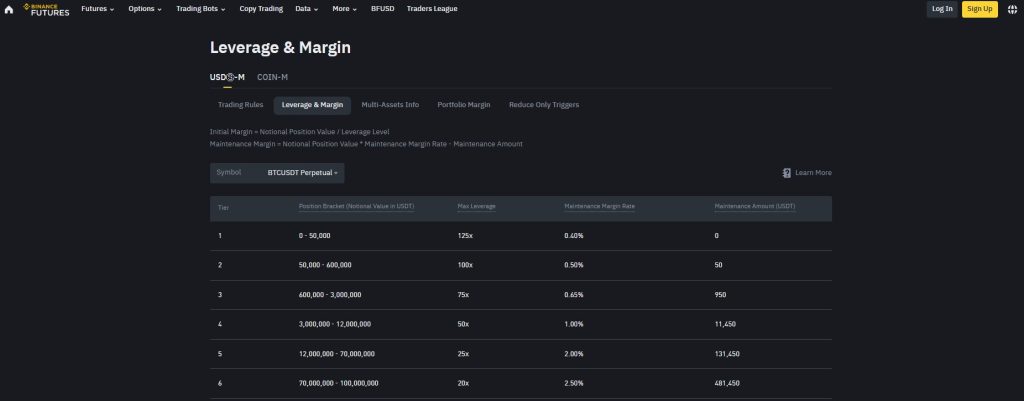Click the Initial Margin formula text
The height and width of the screenshot is (401, 1024).
[x=299, y=132]
